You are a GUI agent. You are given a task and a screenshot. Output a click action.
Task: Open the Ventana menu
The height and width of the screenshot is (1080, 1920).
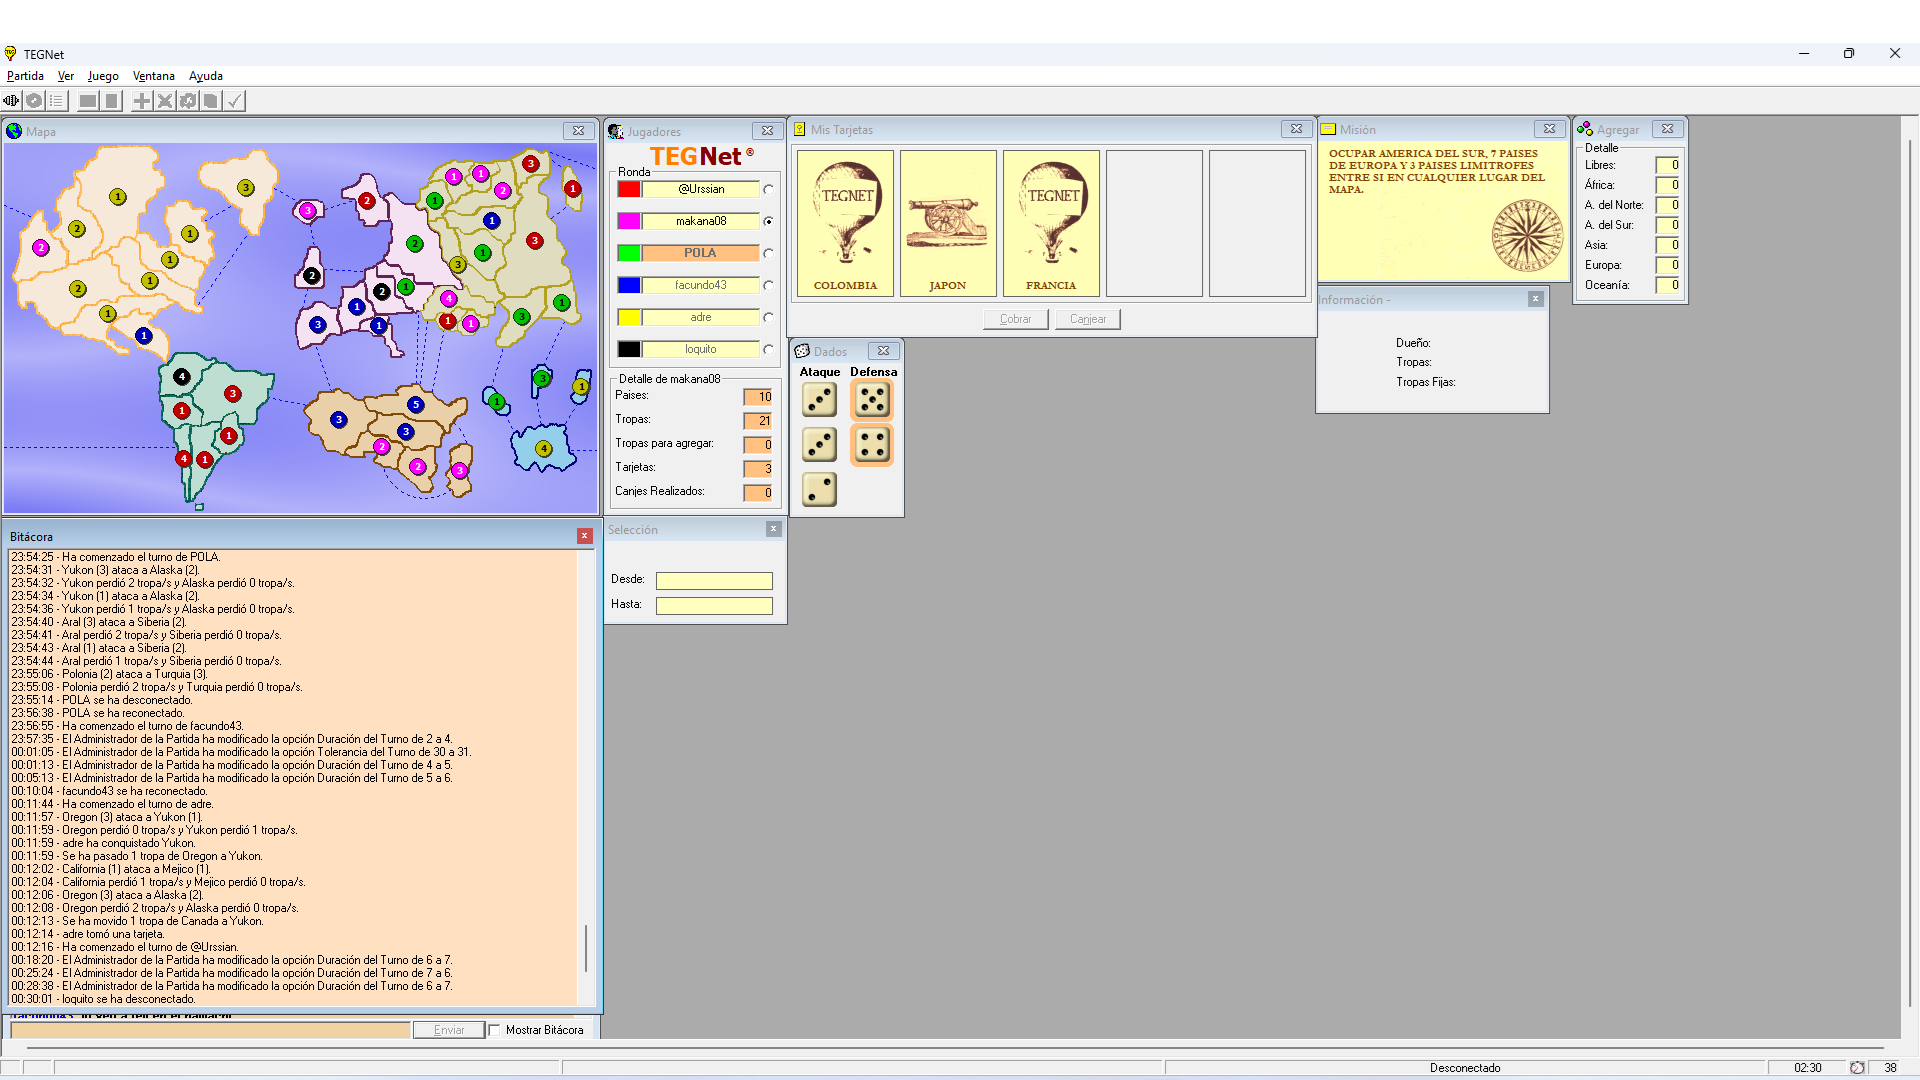[x=153, y=76]
